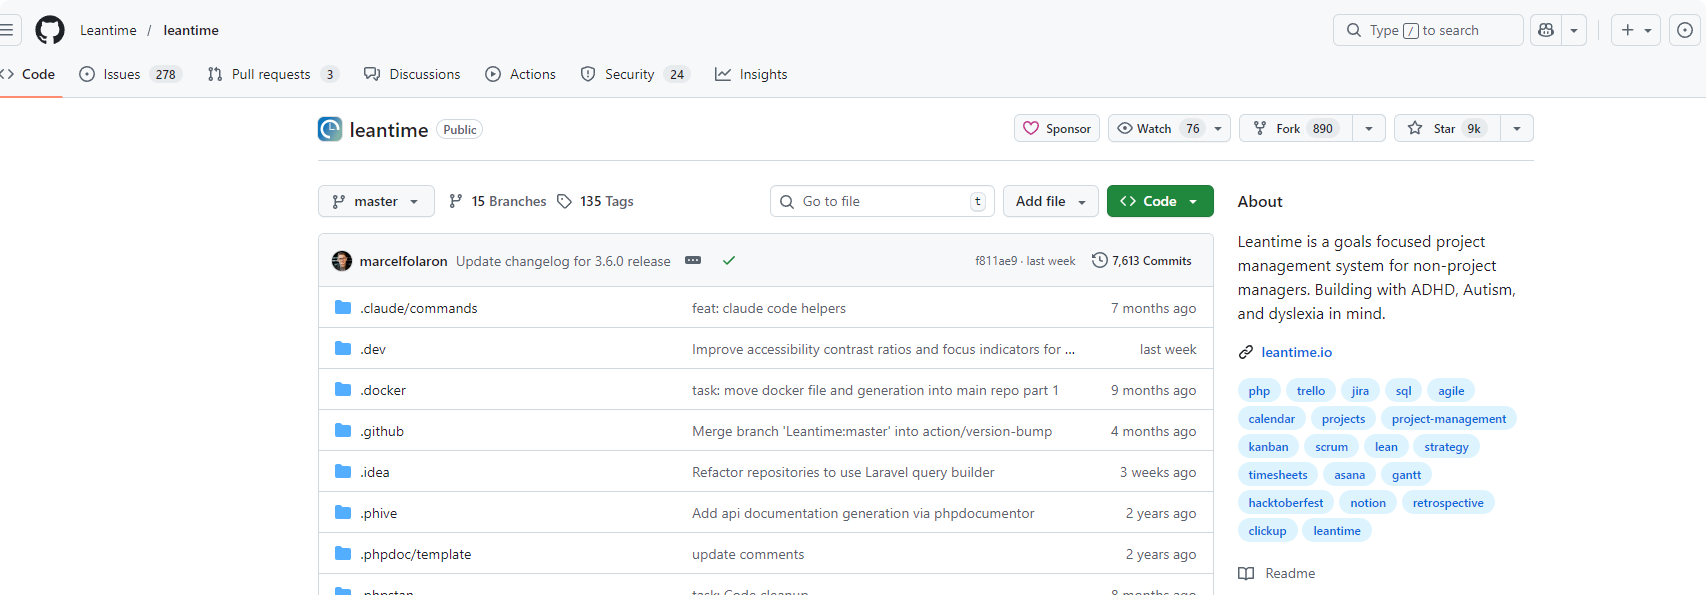Show the commit status checkmark details

[729, 260]
